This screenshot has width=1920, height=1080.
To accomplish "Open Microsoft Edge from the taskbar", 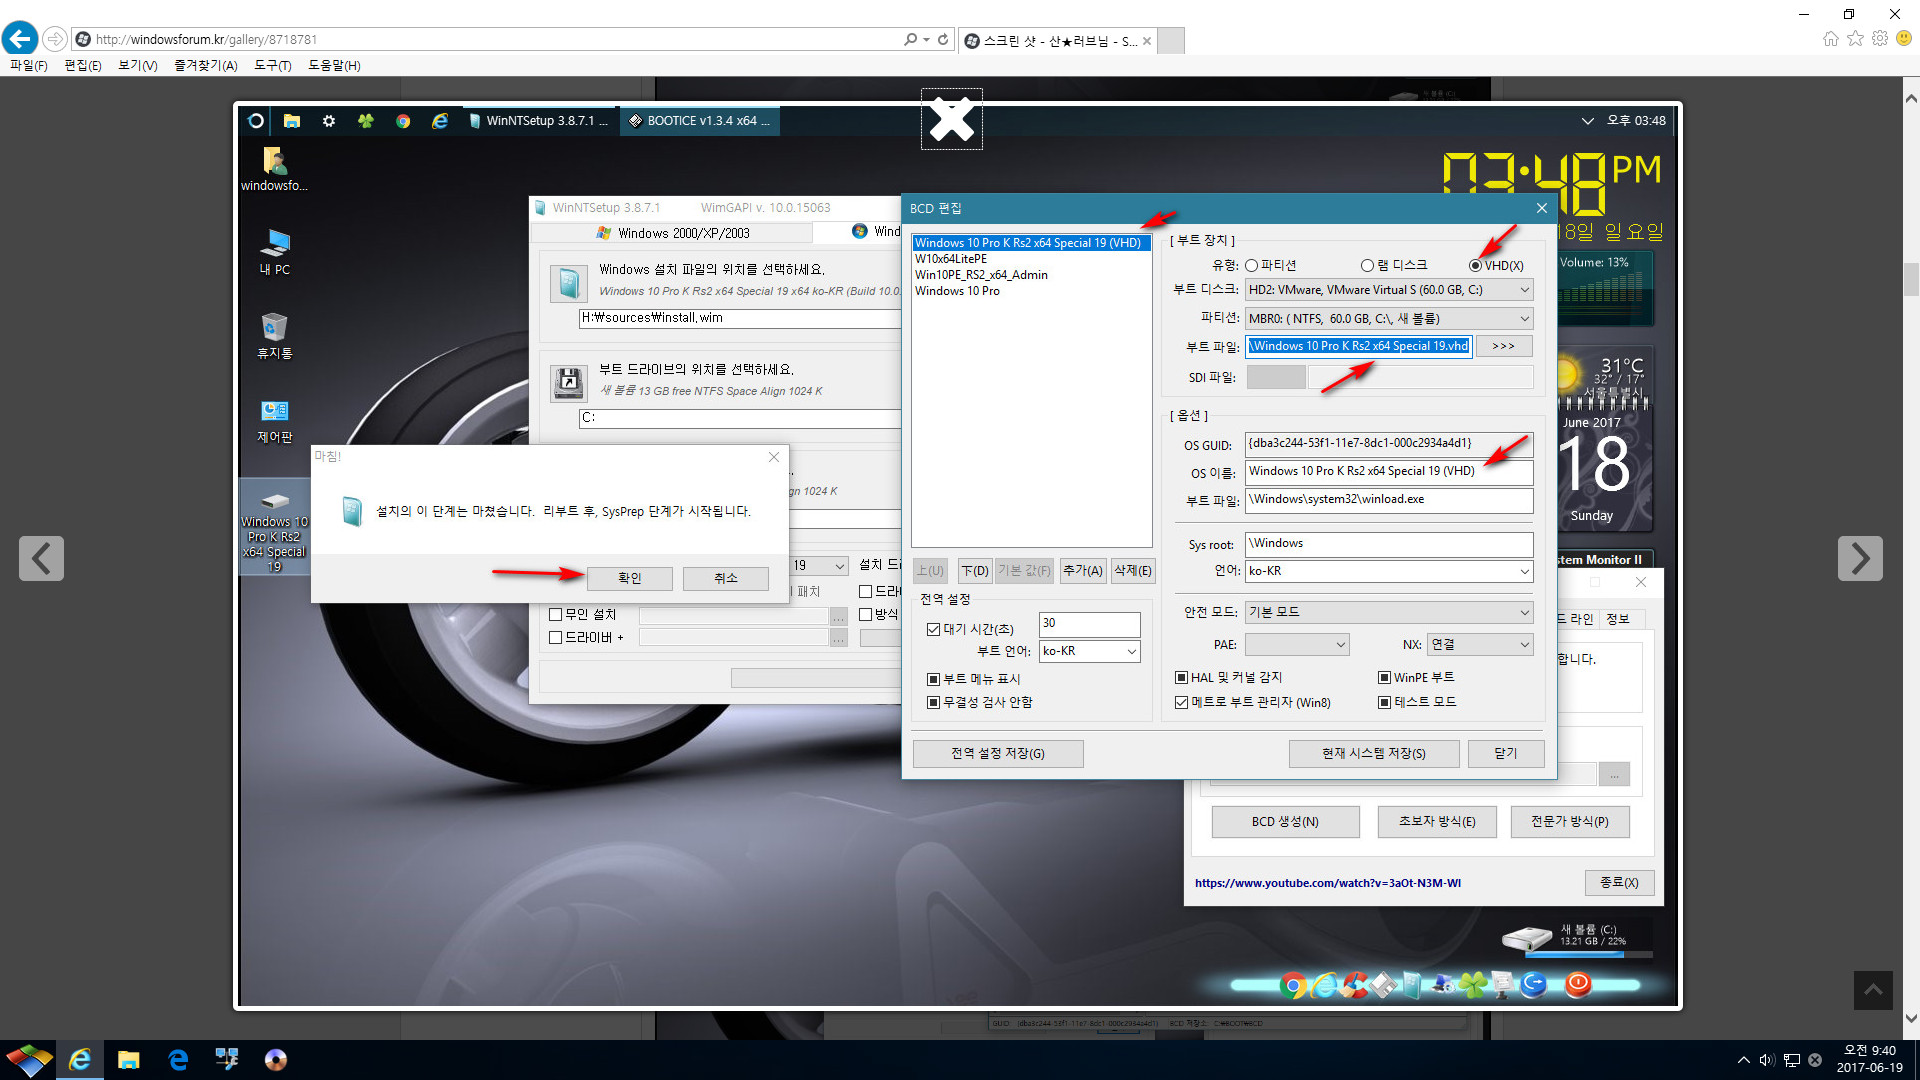I will (x=178, y=1059).
